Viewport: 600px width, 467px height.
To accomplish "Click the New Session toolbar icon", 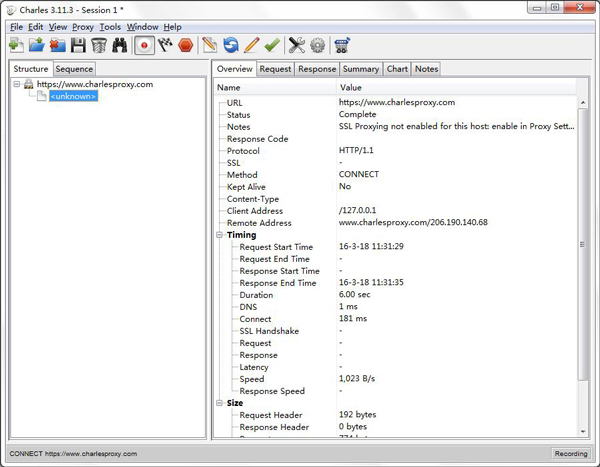I will (16, 45).
